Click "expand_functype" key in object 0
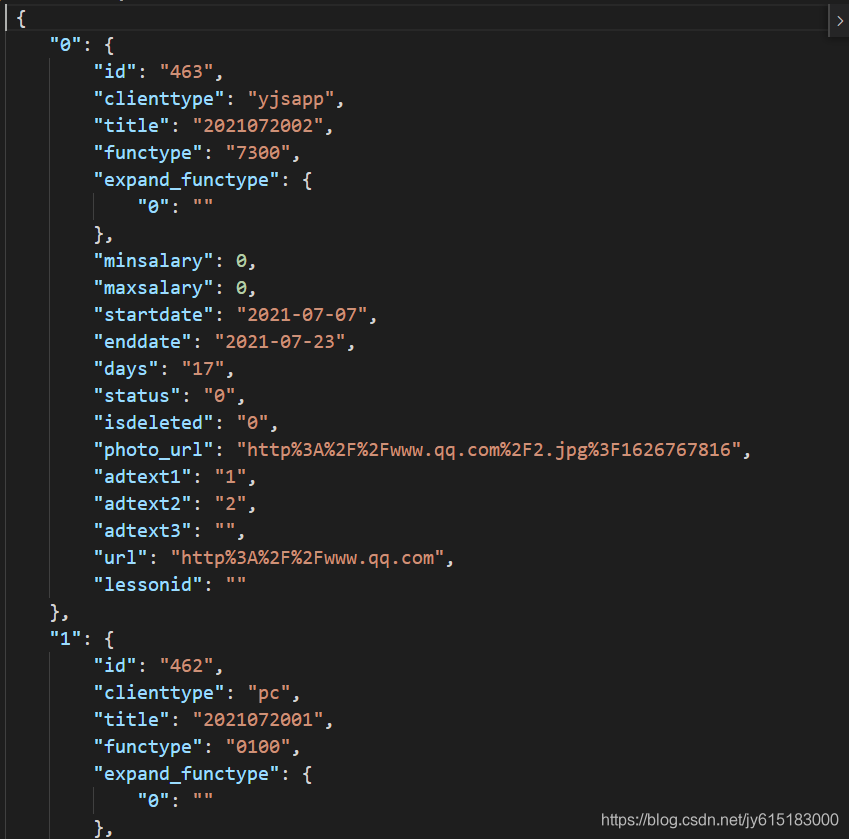This screenshot has width=849, height=839. (186, 180)
